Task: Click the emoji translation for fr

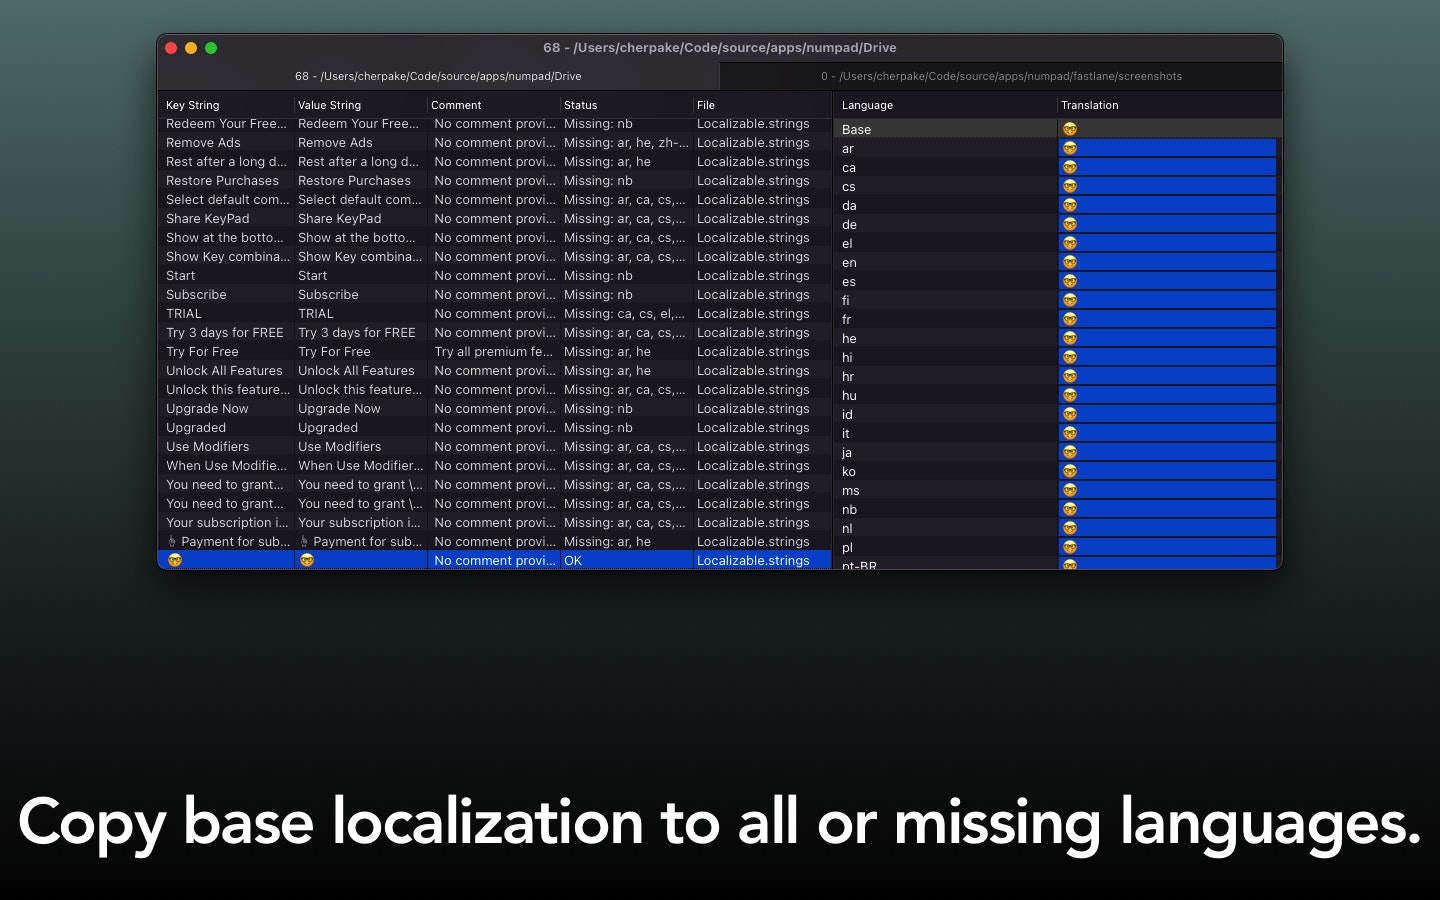Action: (1070, 319)
